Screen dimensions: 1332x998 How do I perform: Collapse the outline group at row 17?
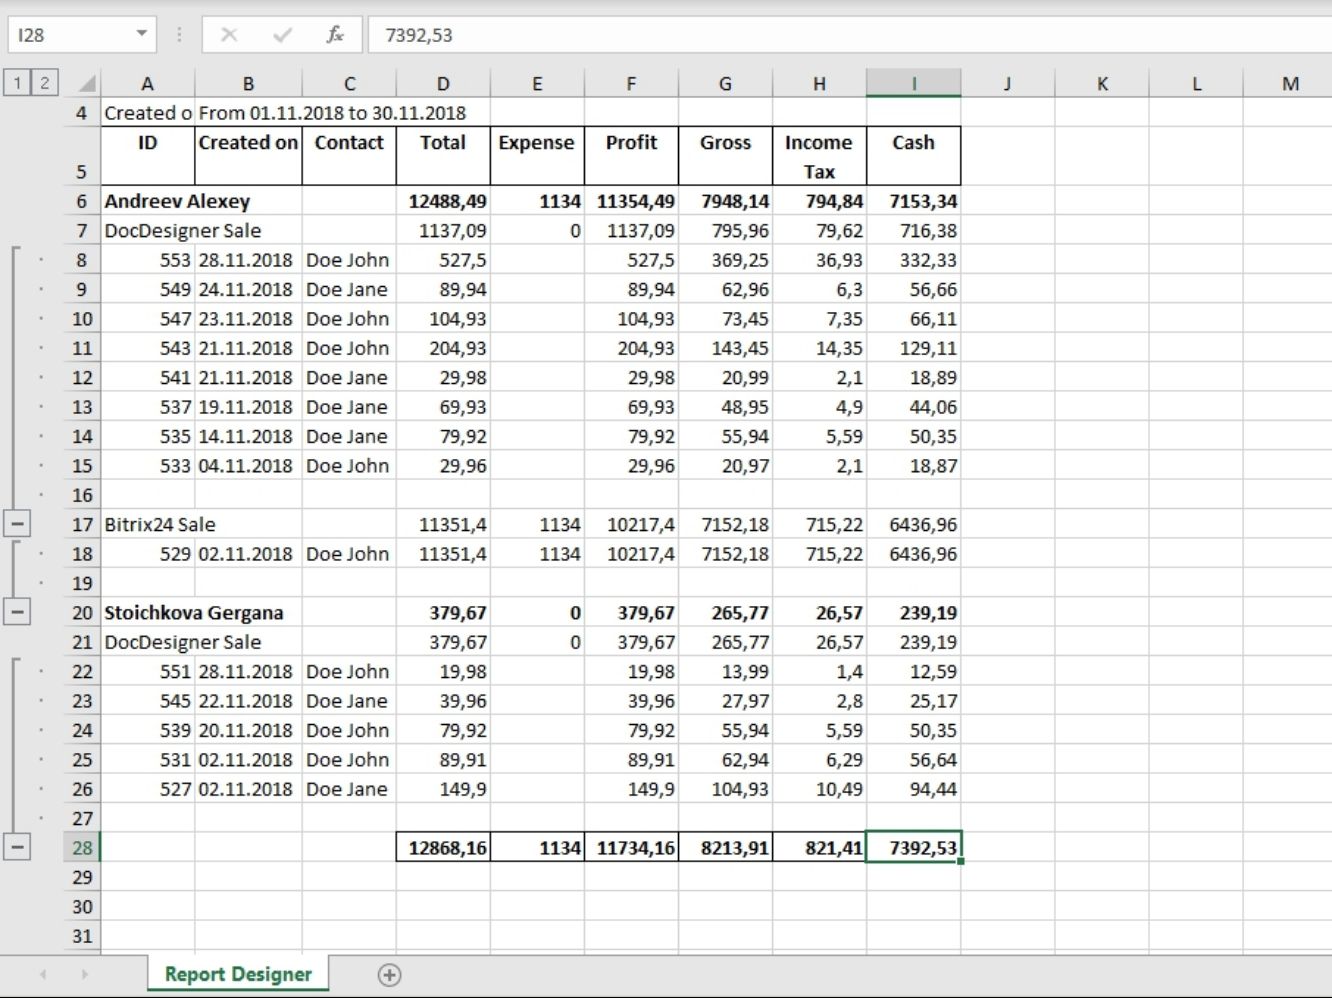[17, 523]
